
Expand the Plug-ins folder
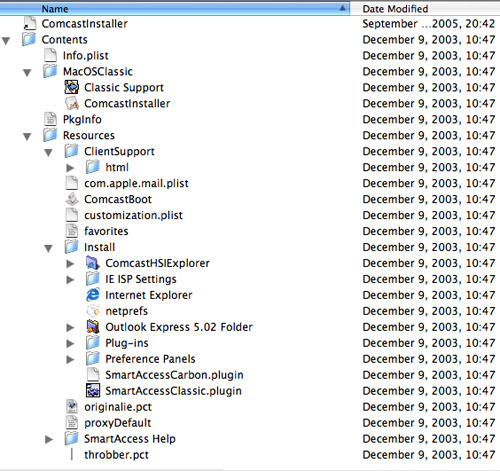pyautogui.click(x=70, y=343)
